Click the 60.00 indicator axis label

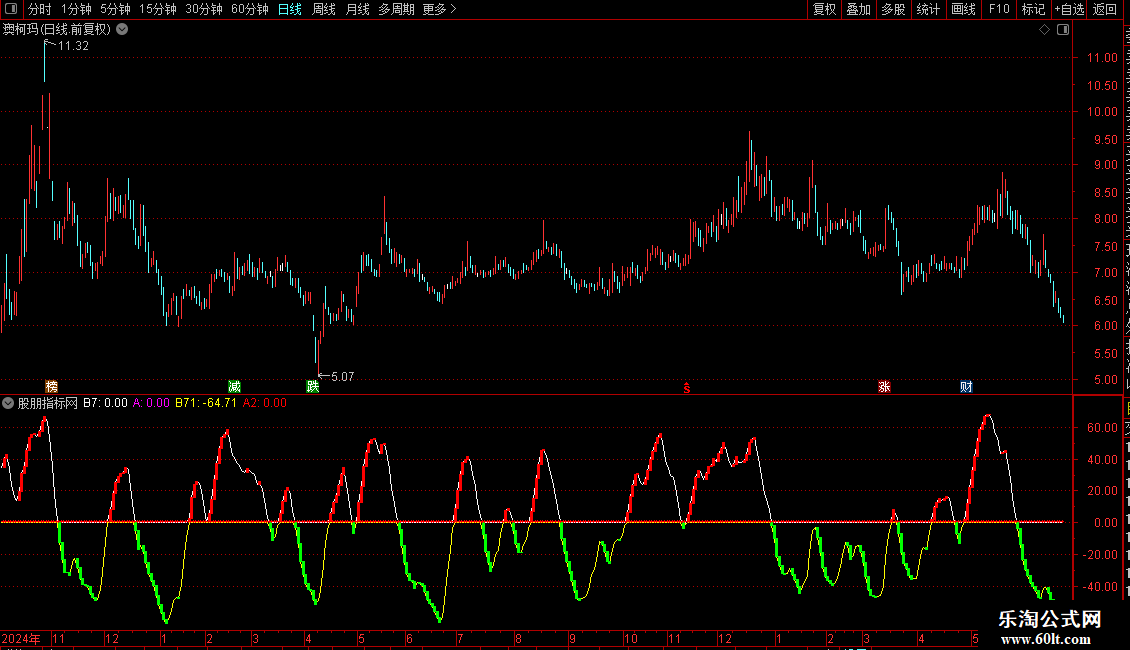pyautogui.click(x=1102, y=427)
